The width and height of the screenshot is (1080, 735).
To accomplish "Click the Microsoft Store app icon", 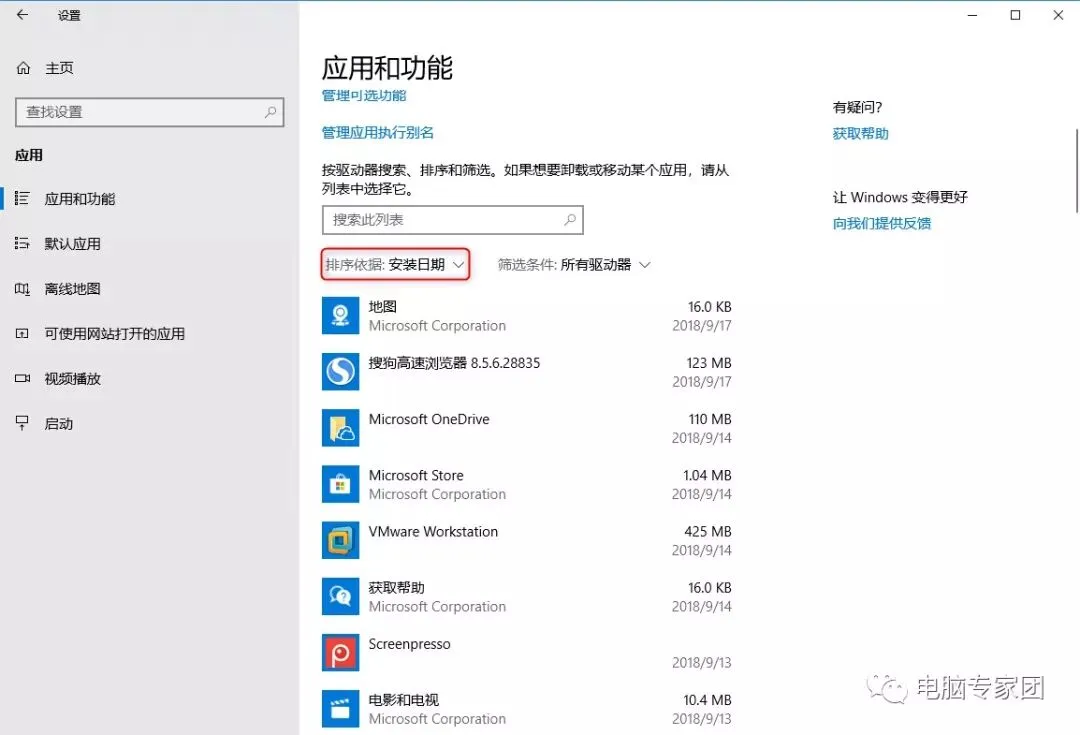I will (x=340, y=484).
